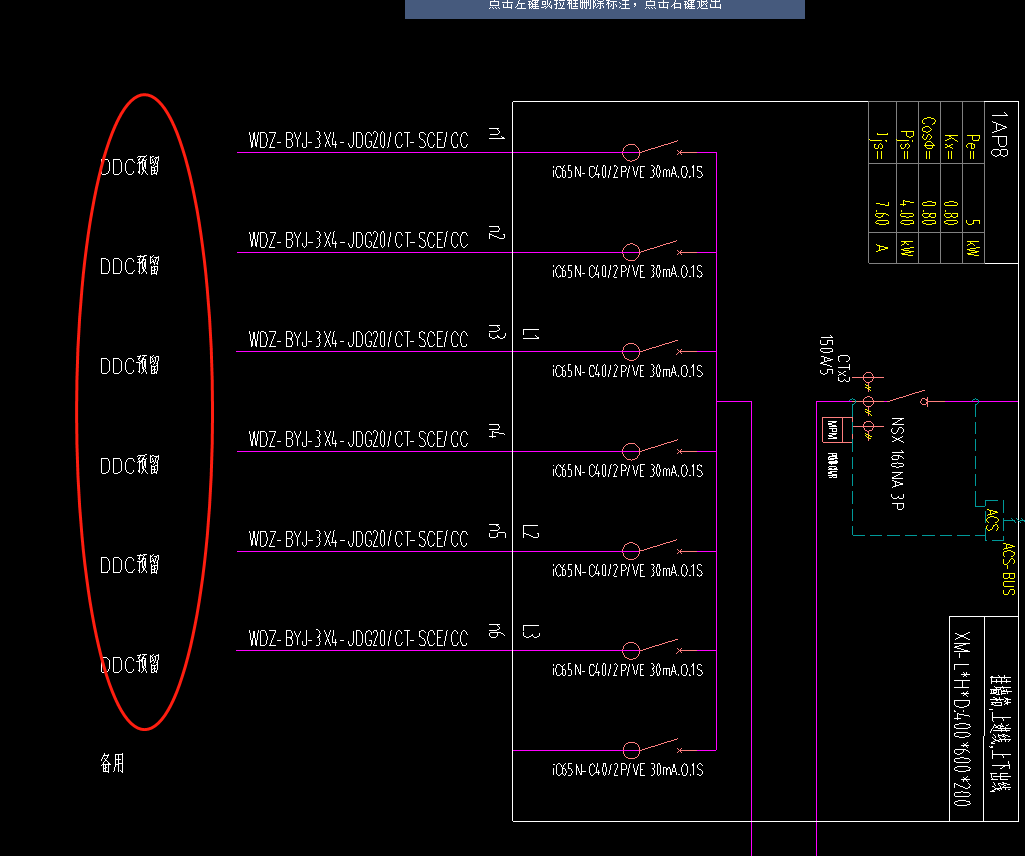Click the Pe= parameter label

[973, 146]
